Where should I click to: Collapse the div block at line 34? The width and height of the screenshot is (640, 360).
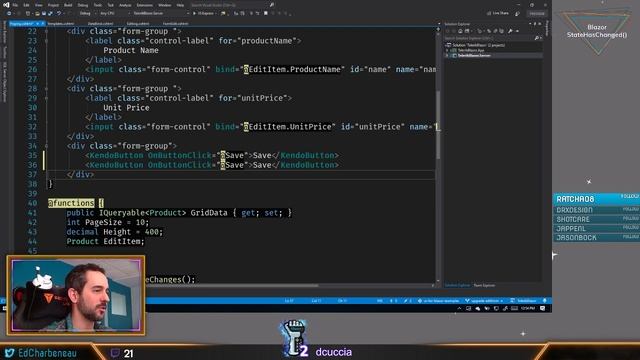click(x=46, y=146)
